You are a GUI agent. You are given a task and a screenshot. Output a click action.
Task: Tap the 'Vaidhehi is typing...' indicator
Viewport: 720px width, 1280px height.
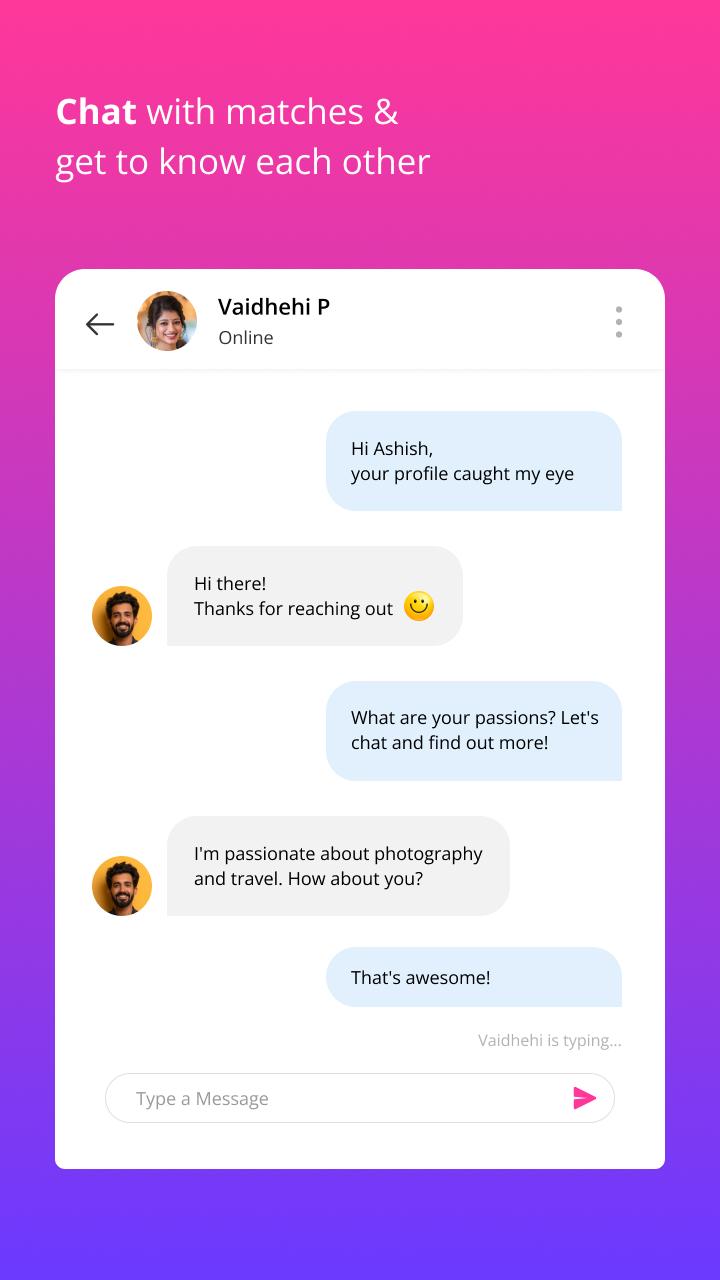550,1040
